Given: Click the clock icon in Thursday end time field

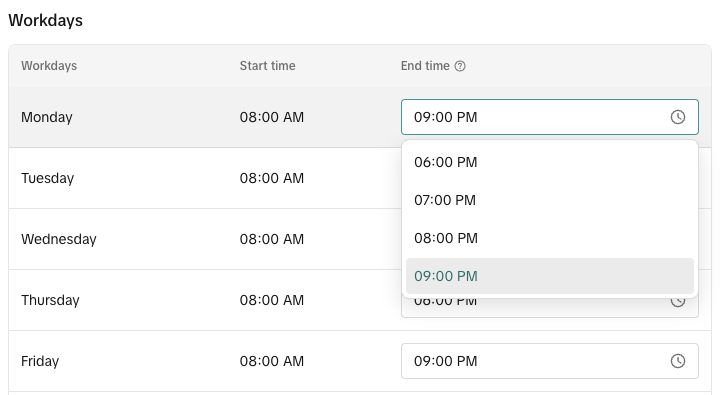Looking at the screenshot, I should (677, 303).
